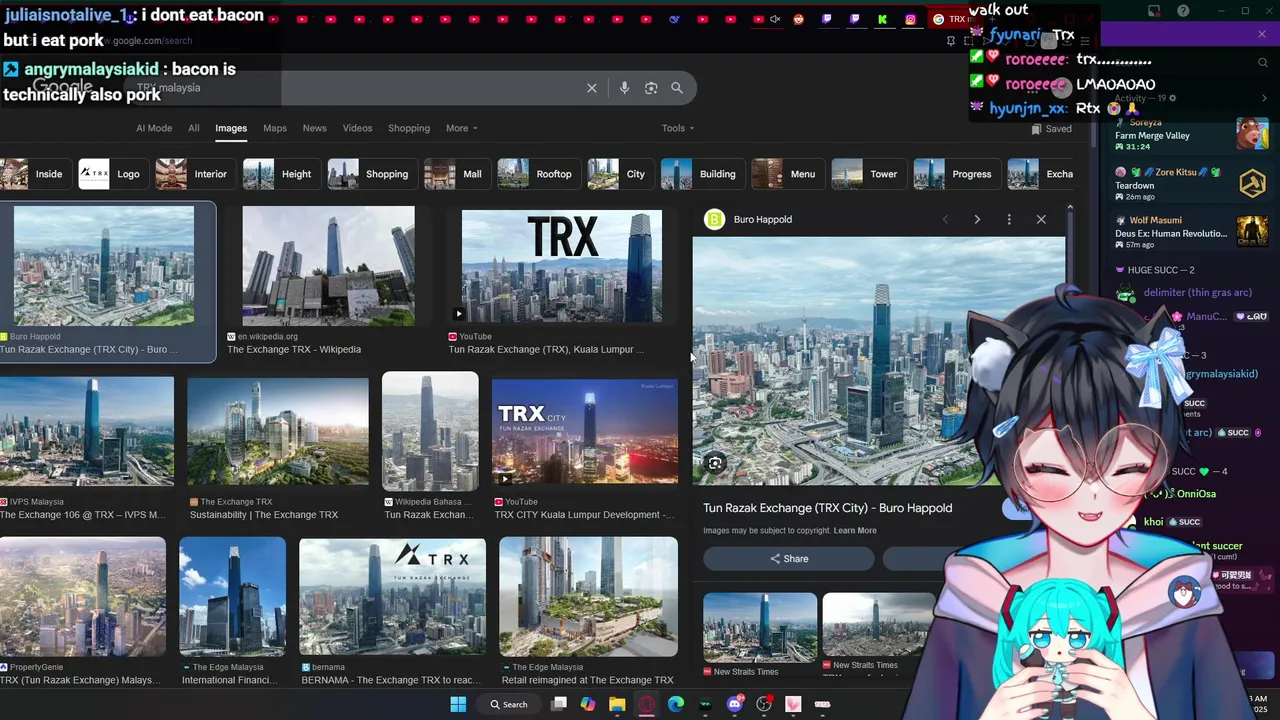Open IVPS Malaysia Exchange 106 image
Image resolution: width=1280 pixels, height=720 pixels.
coord(87,432)
